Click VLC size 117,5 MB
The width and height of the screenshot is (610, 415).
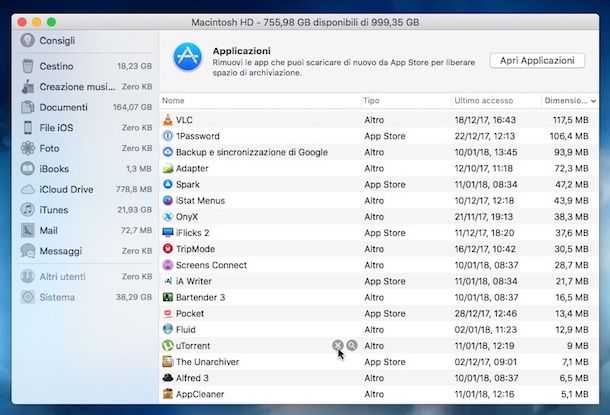point(571,120)
